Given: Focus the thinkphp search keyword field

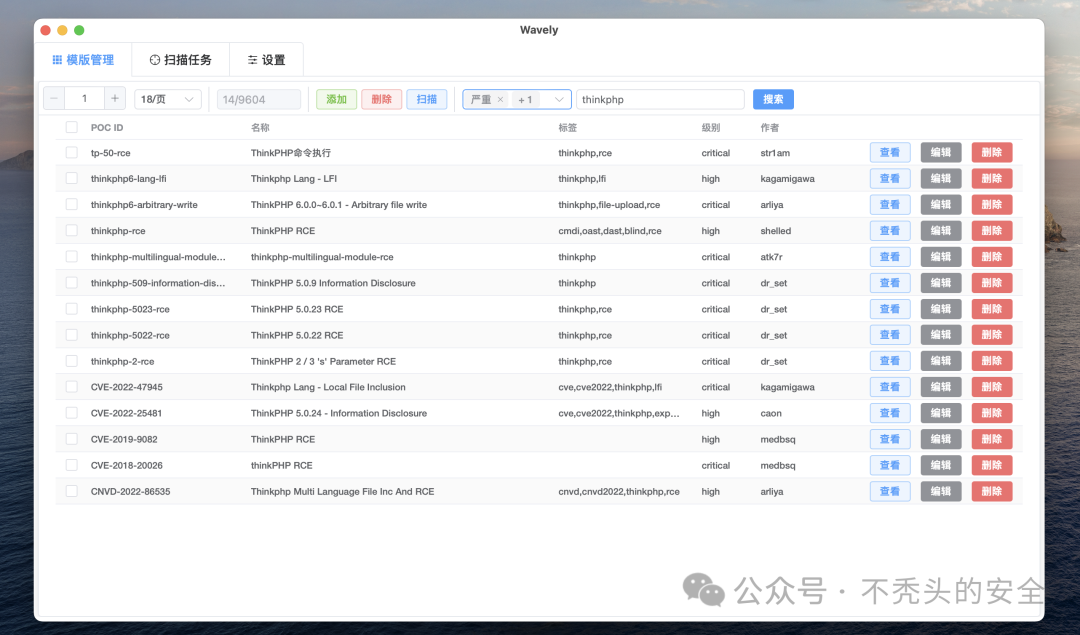Looking at the screenshot, I should (x=660, y=99).
